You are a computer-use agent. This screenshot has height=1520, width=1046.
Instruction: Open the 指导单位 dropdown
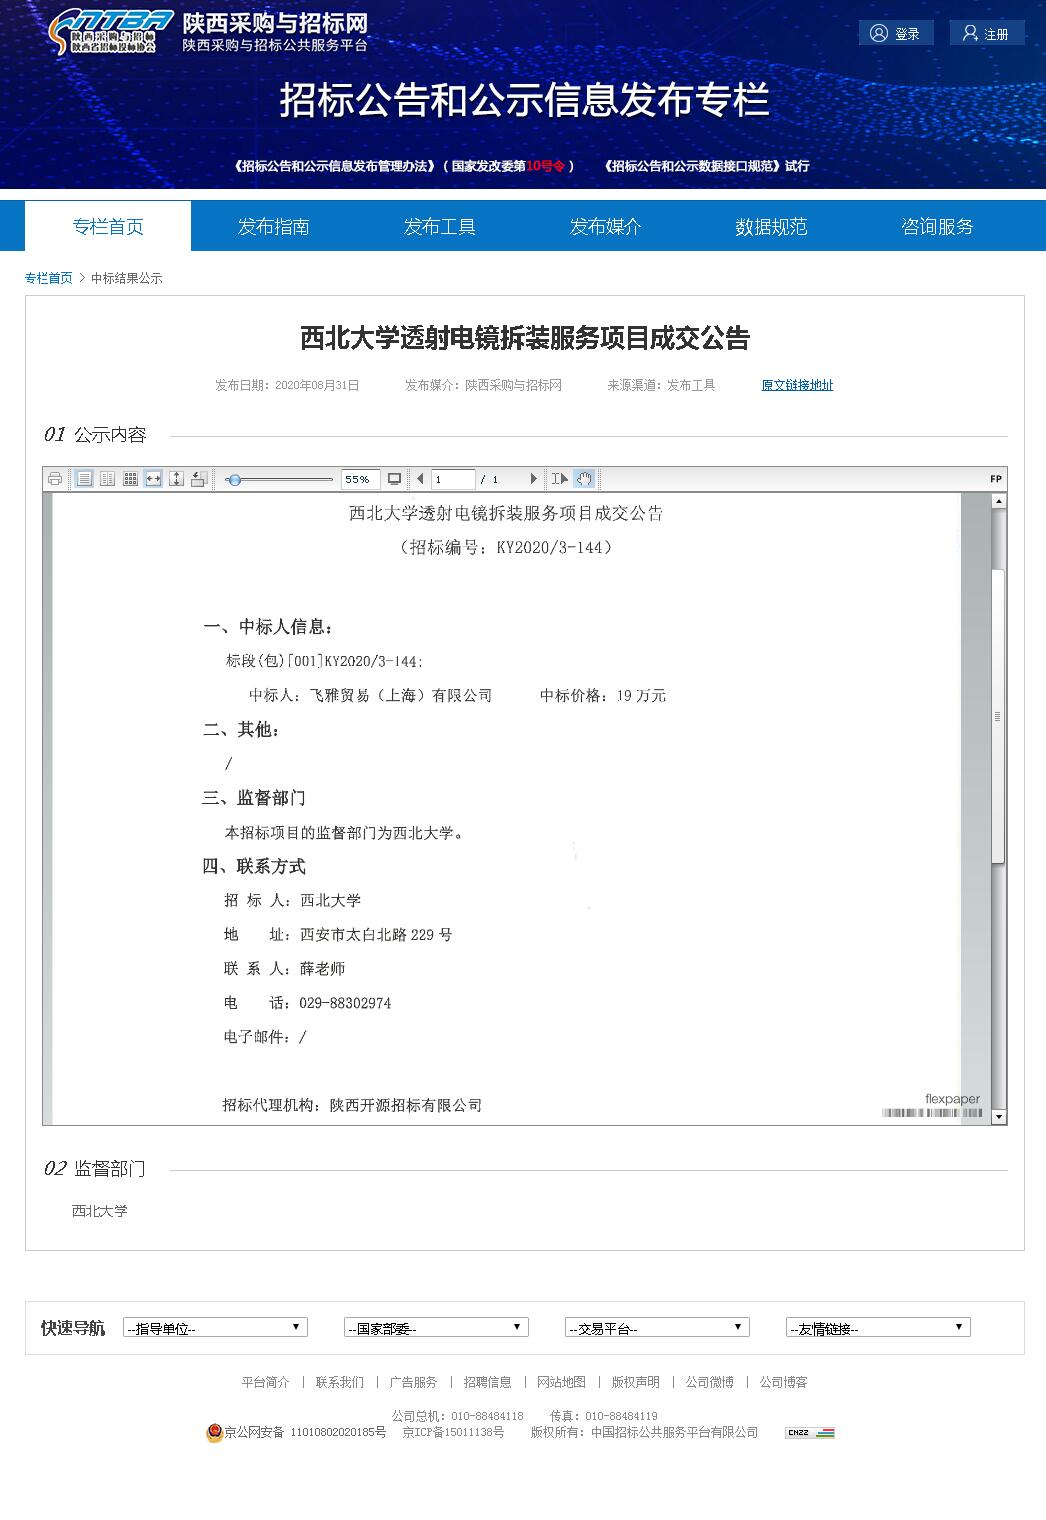coord(215,1328)
